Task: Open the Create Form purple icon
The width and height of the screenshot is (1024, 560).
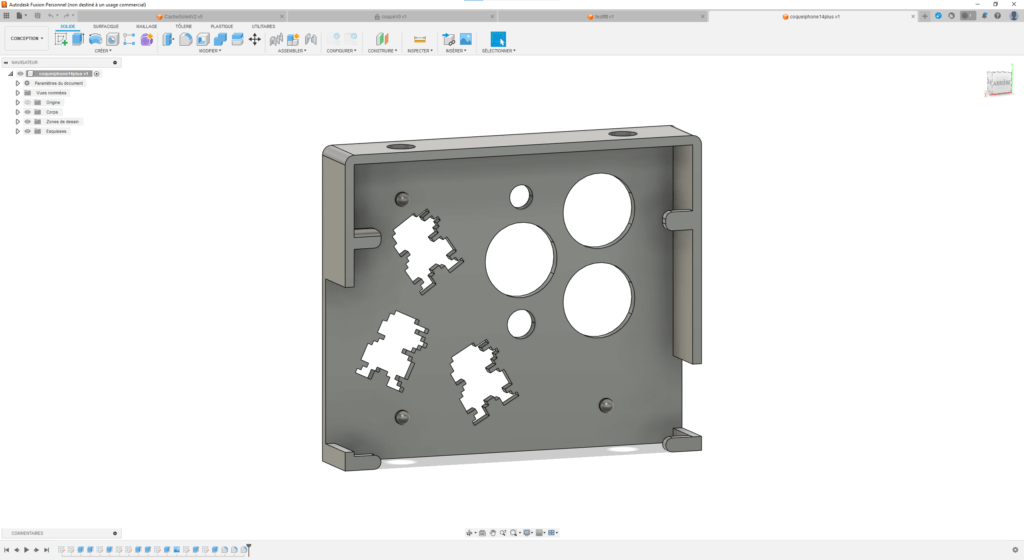Action: tap(147, 39)
